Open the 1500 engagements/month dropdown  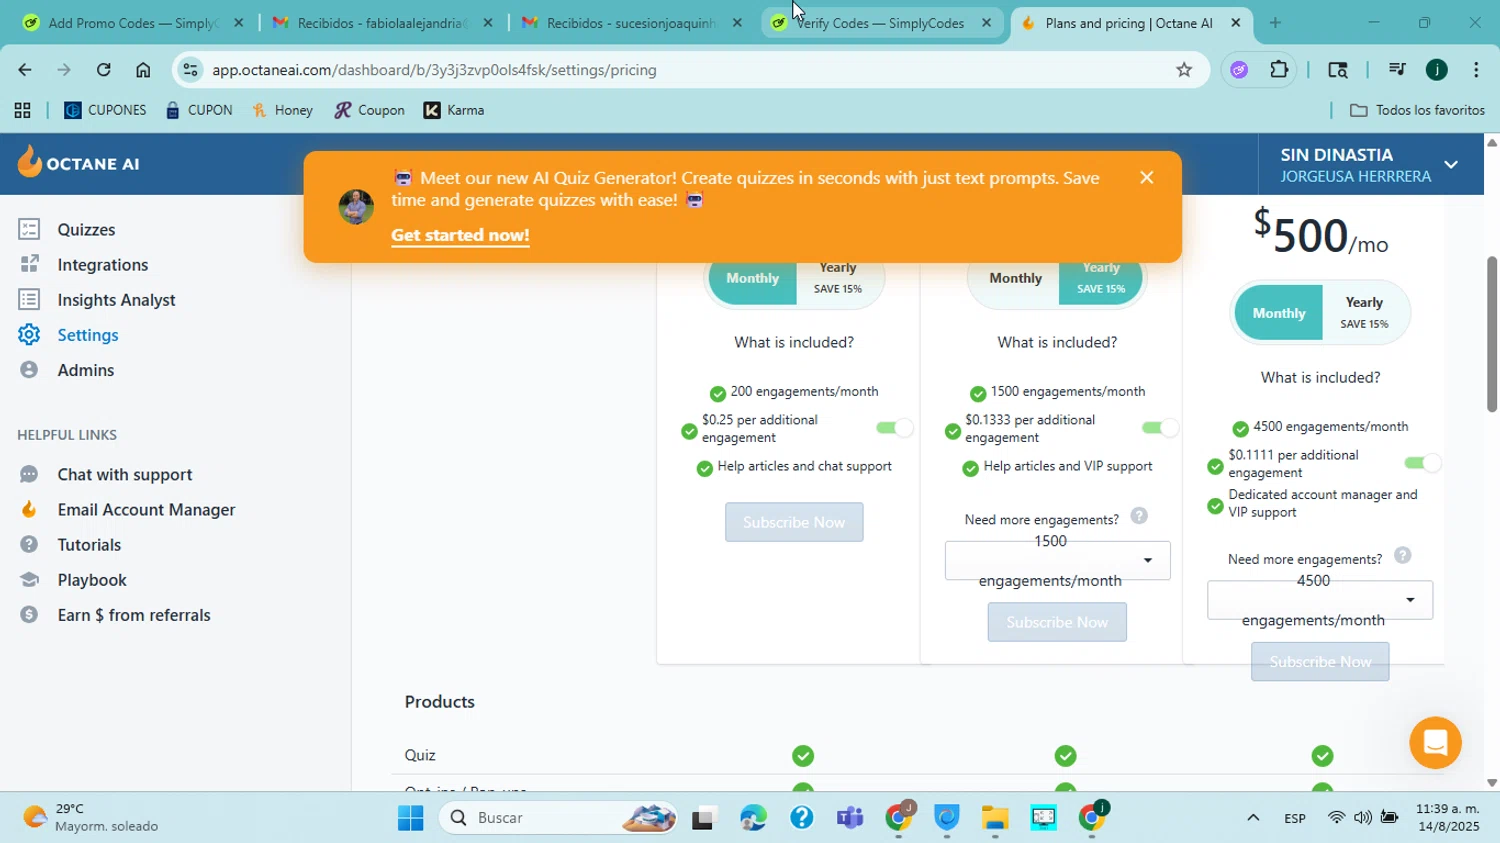(x=1057, y=560)
